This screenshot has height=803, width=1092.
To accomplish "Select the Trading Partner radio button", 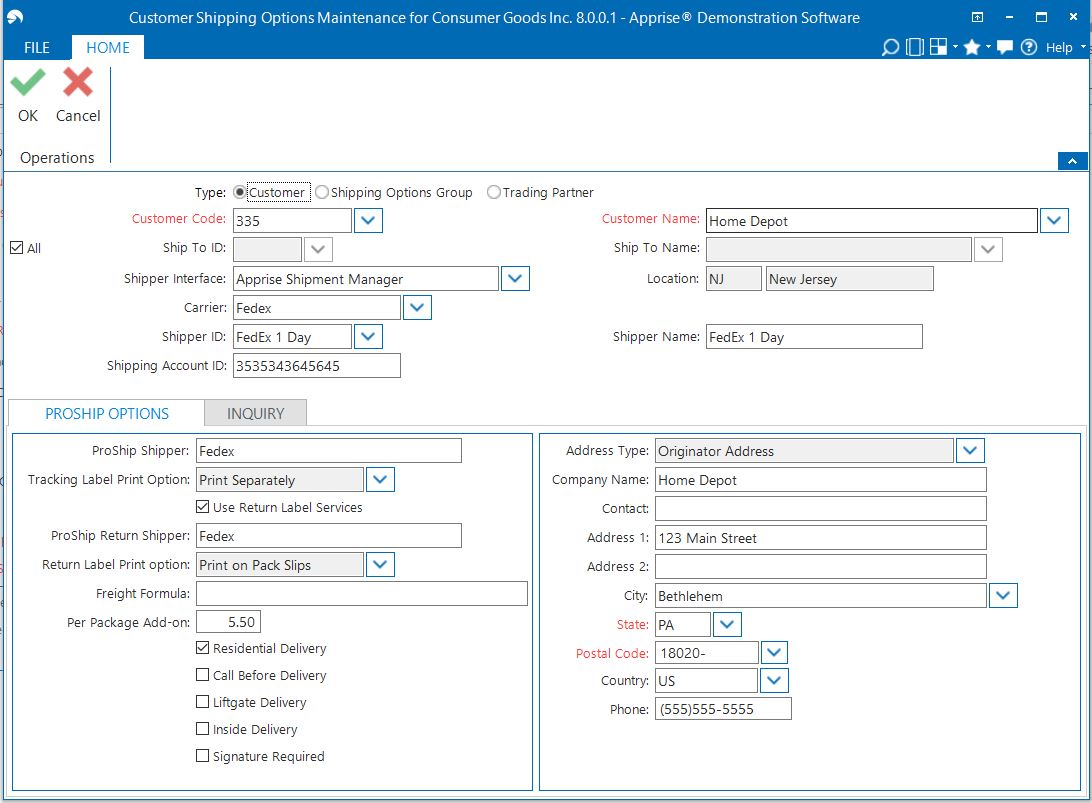I will 494,192.
